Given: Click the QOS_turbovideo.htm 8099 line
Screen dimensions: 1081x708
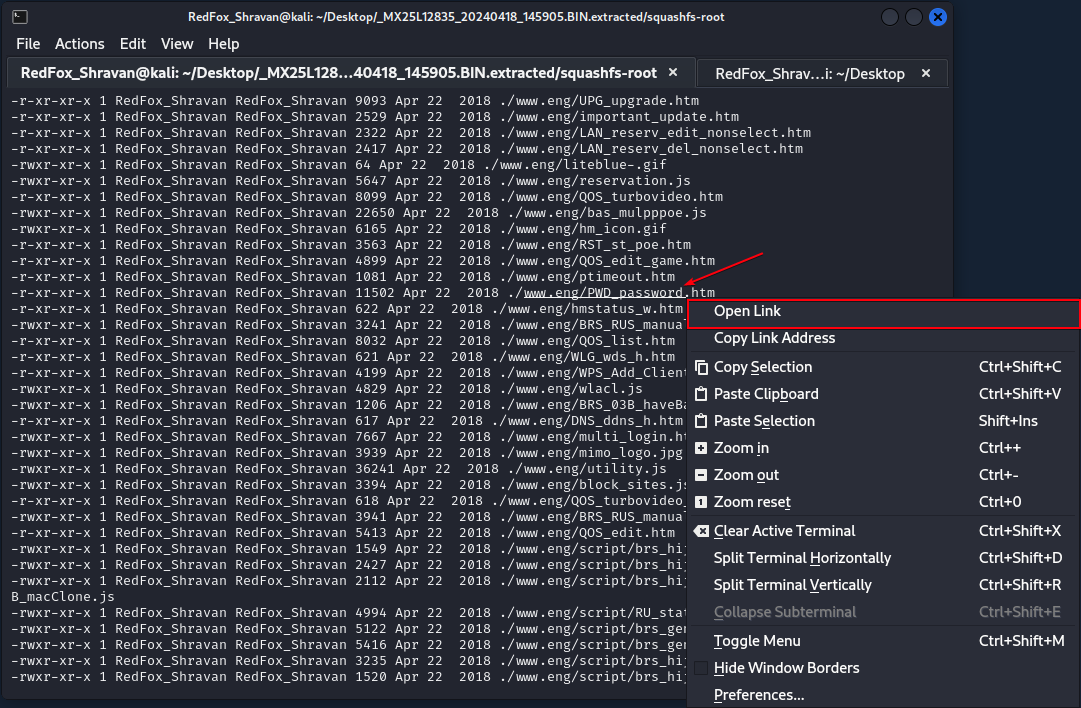Looking at the screenshot, I should click(x=367, y=196).
